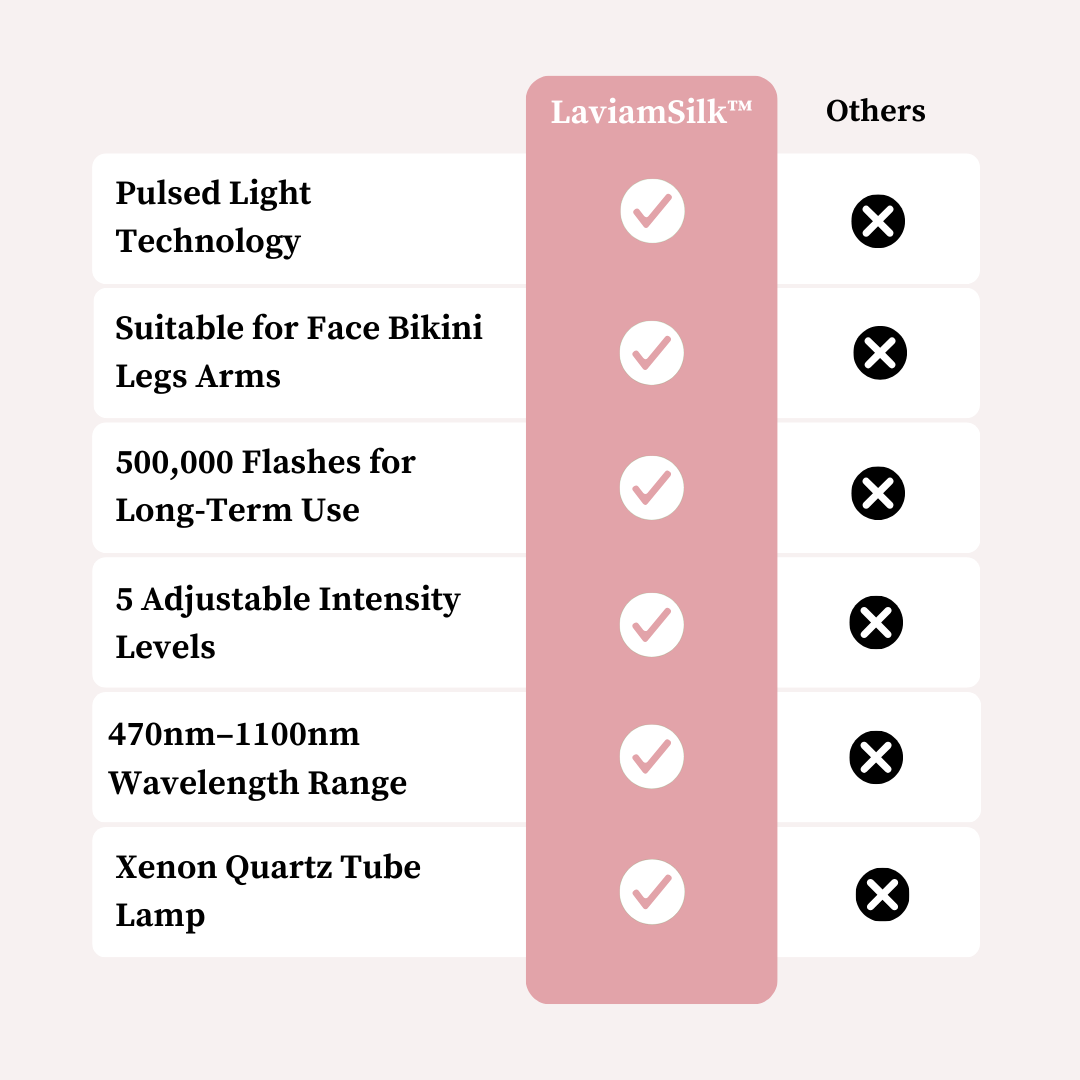Click the checkmark beside 500,000 Flashes

652,487
